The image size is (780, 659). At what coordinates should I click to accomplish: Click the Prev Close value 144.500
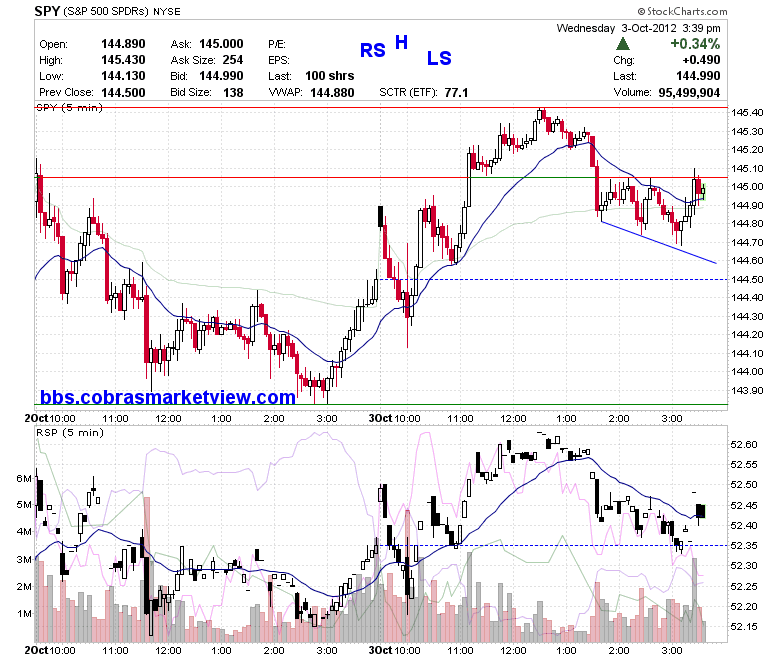(x=123, y=92)
